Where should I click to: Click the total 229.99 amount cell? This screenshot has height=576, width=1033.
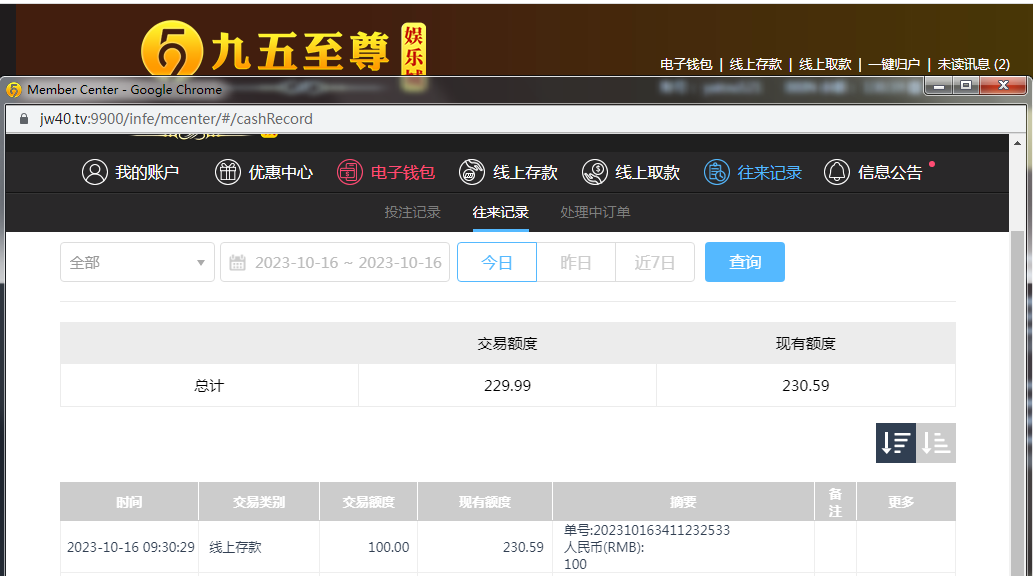pos(507,386)
